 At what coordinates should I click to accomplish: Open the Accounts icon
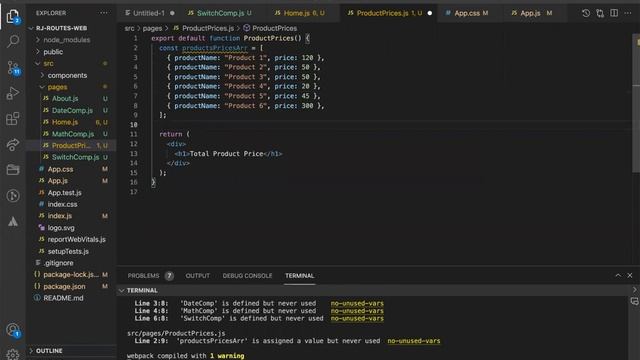[x=13, y=330]
